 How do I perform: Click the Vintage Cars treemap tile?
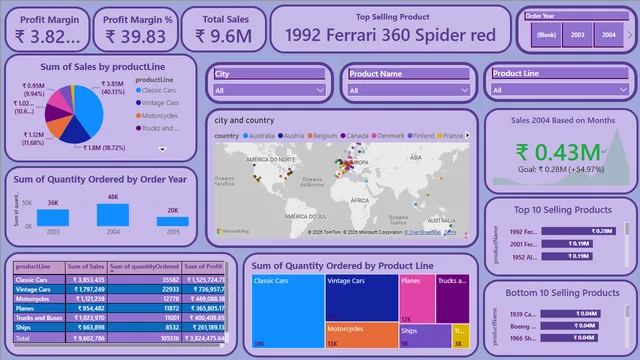pyautogui.click(x=362, y=298)
